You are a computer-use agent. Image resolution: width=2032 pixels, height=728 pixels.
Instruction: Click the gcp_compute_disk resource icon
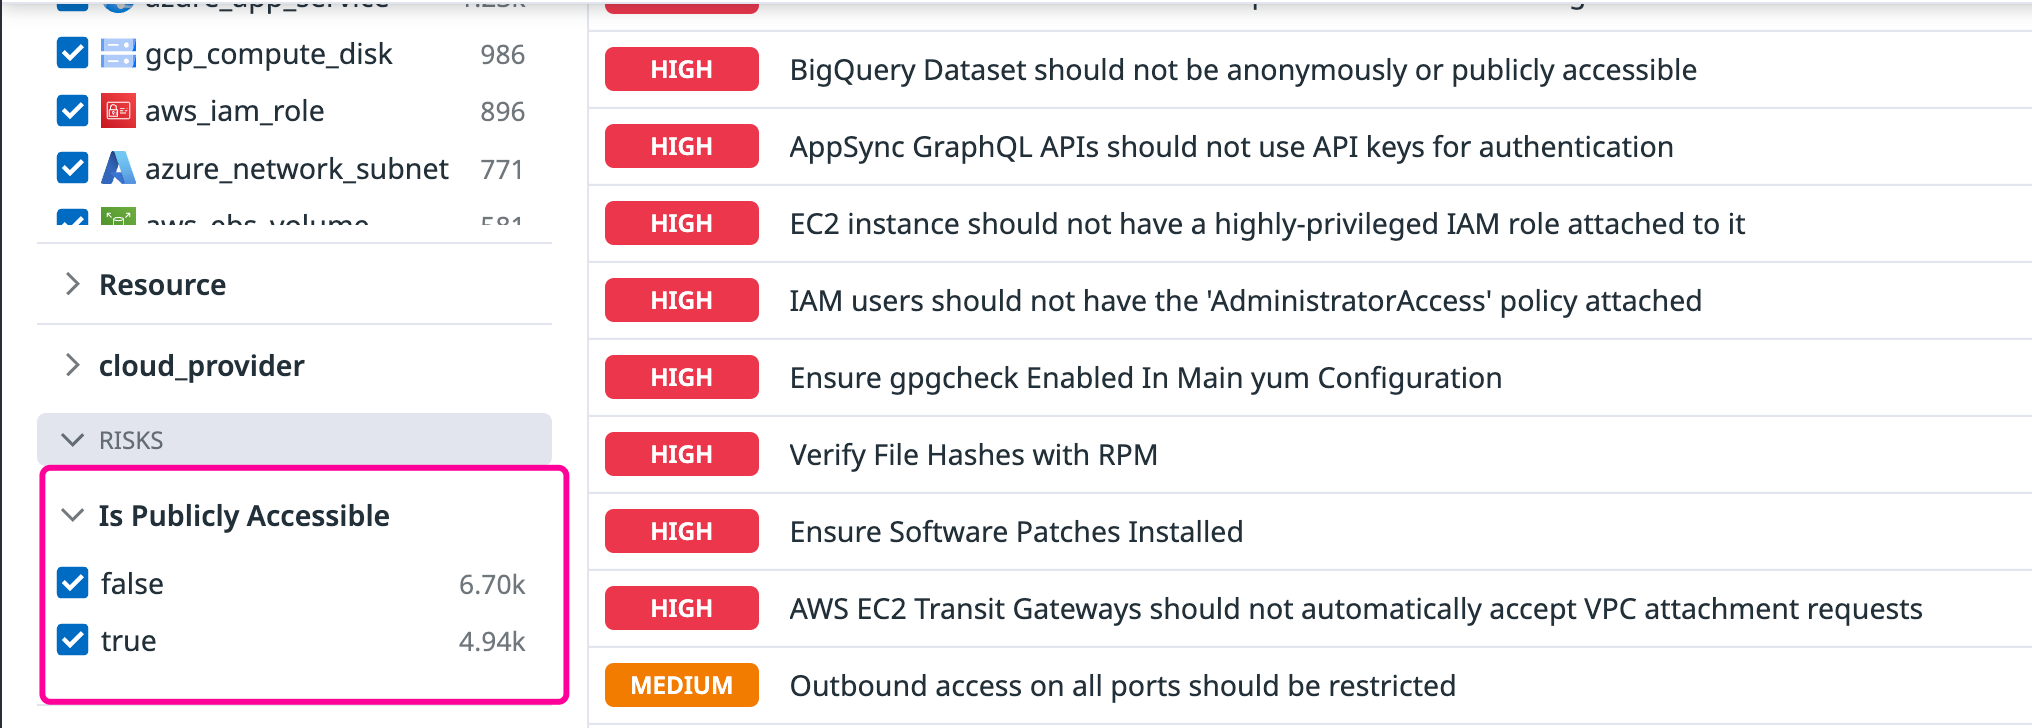[118, 53]
